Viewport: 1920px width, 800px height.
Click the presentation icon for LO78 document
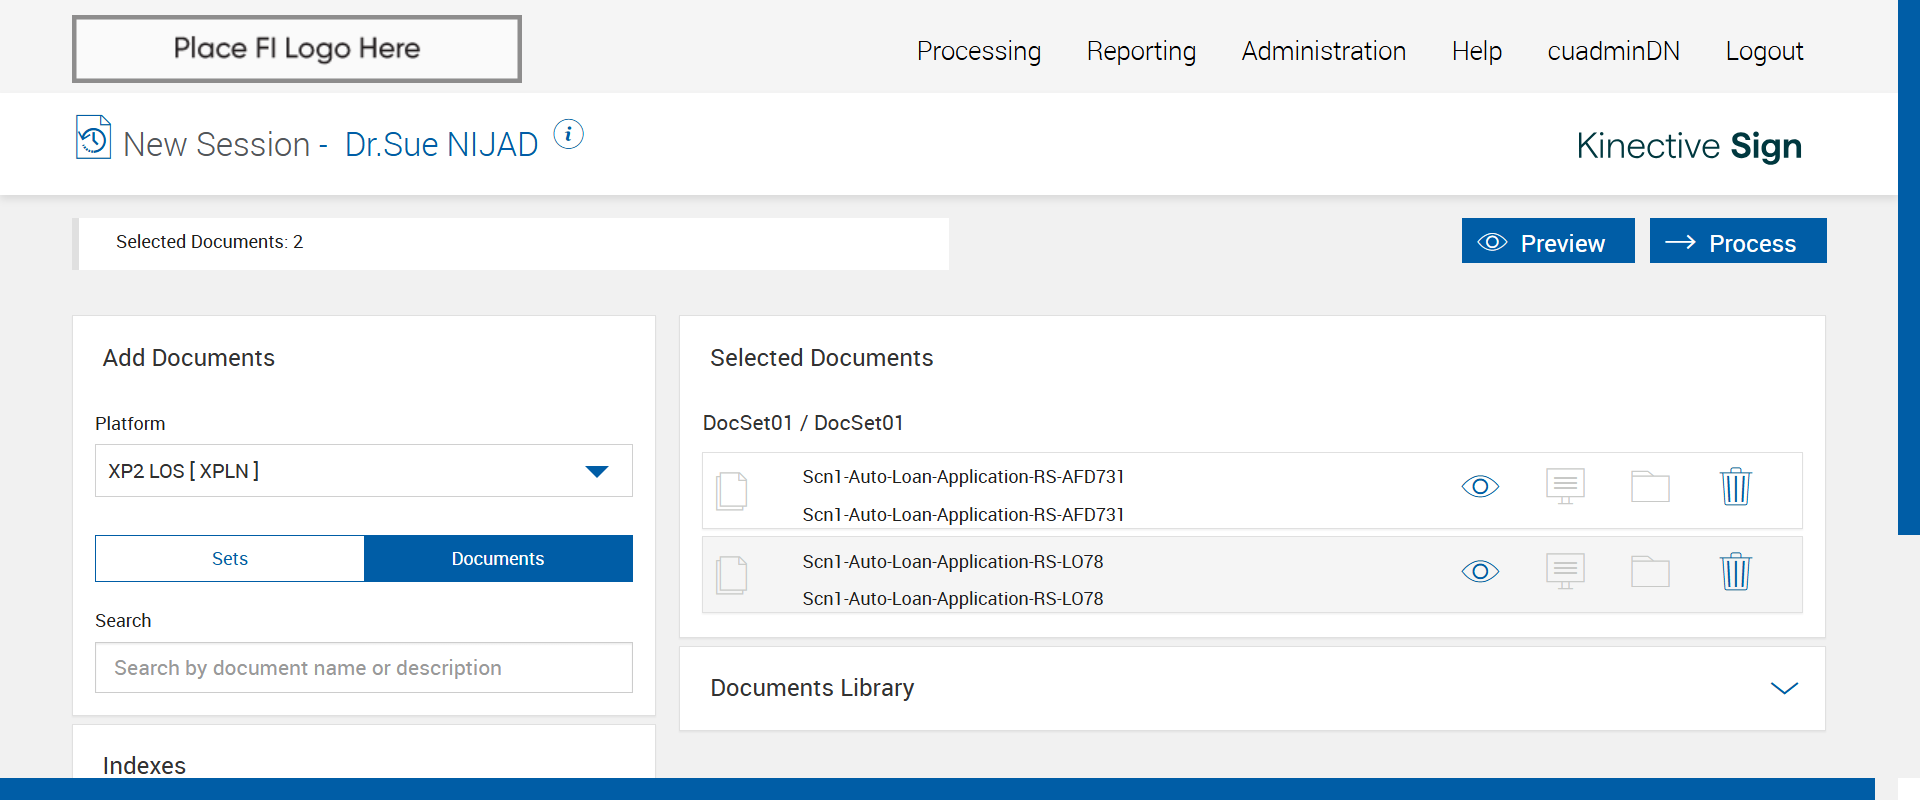1565,572
